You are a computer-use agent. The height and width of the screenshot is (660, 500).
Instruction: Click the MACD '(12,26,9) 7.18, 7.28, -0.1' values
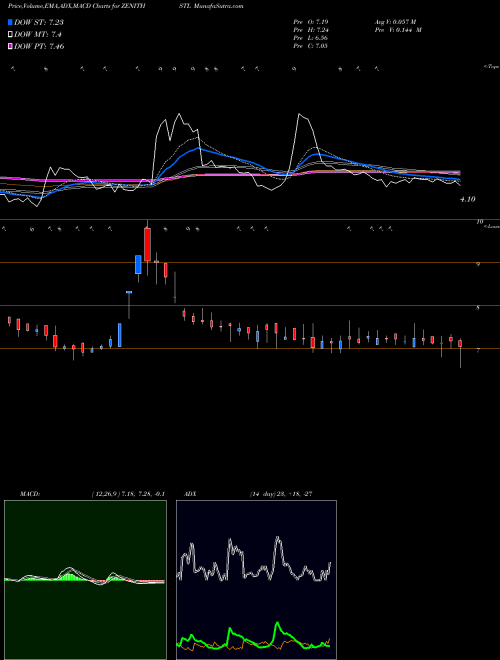[x=128, y=494]
